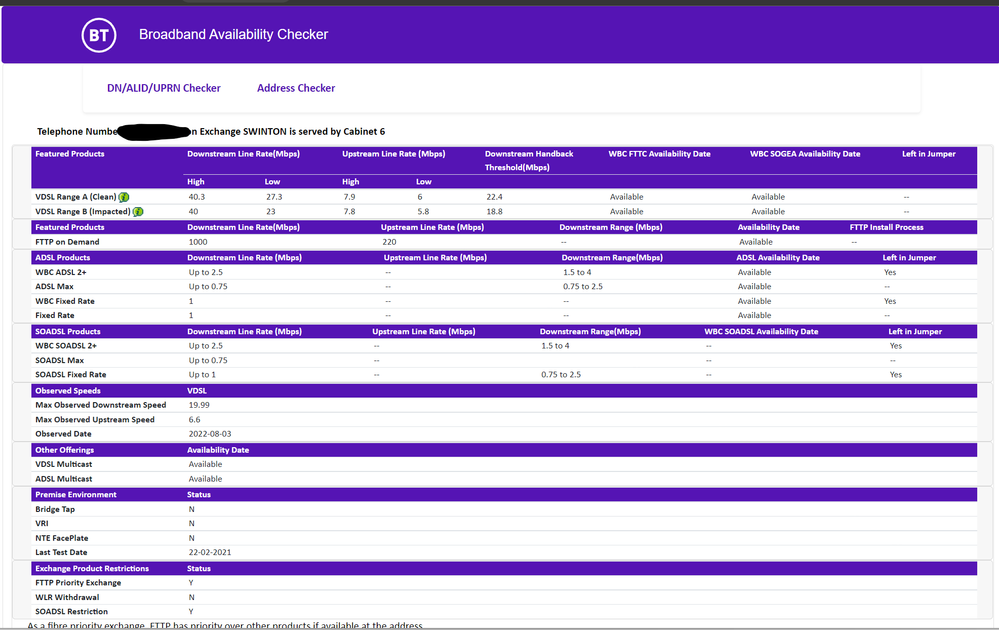Screen dimensions: 999x630
Task: Click the Downstream Handback Threshold column header
Action: point(529,161)
